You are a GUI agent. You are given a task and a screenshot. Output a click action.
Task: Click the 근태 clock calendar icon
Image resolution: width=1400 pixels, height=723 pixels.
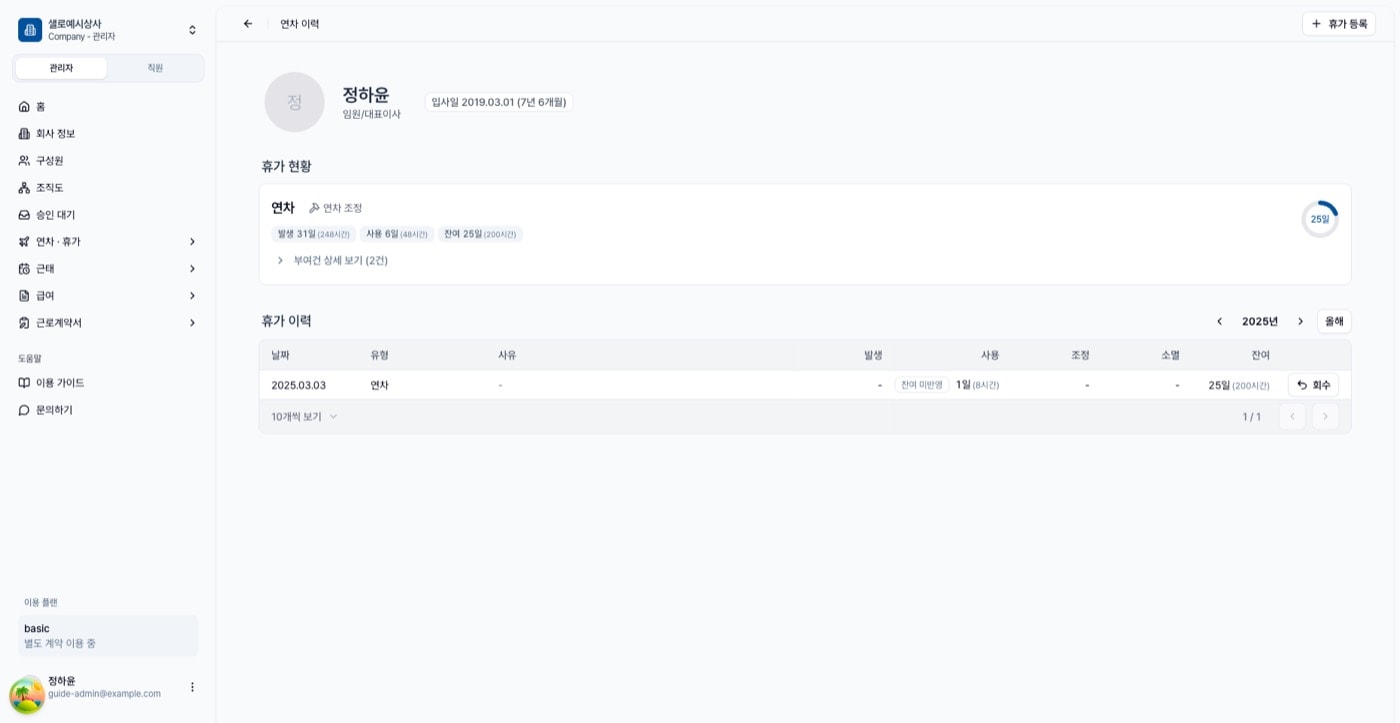(24, 268)
